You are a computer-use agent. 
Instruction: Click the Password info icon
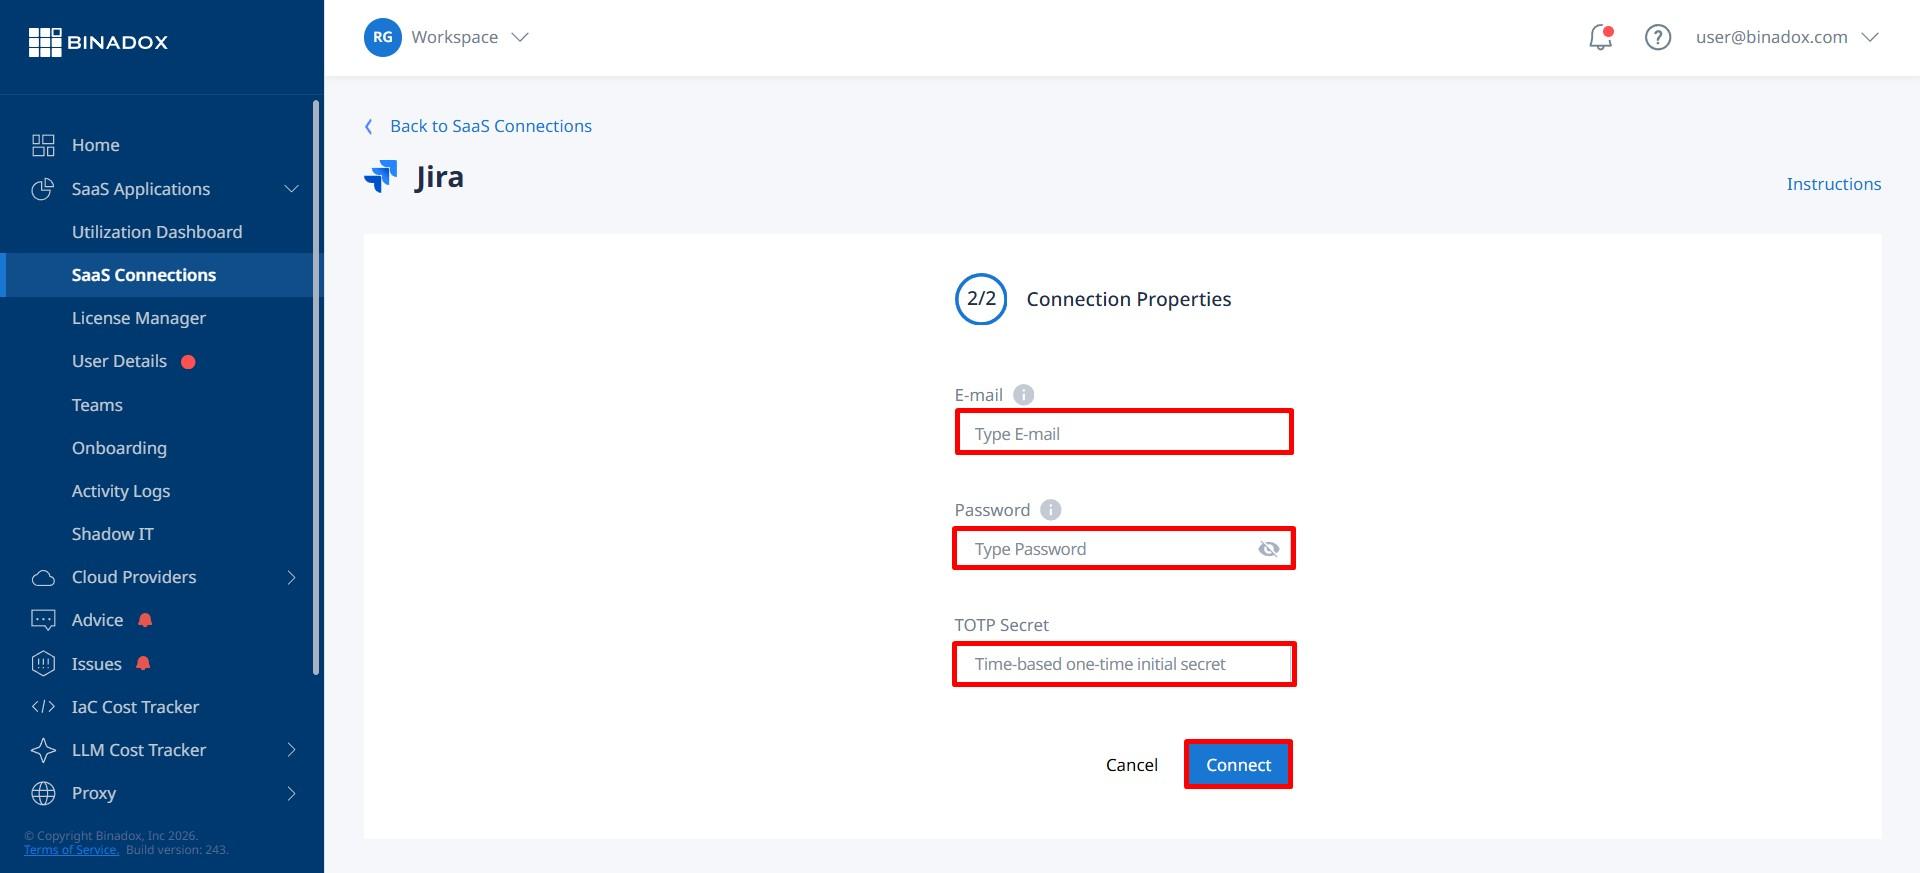pos(1050,510)
